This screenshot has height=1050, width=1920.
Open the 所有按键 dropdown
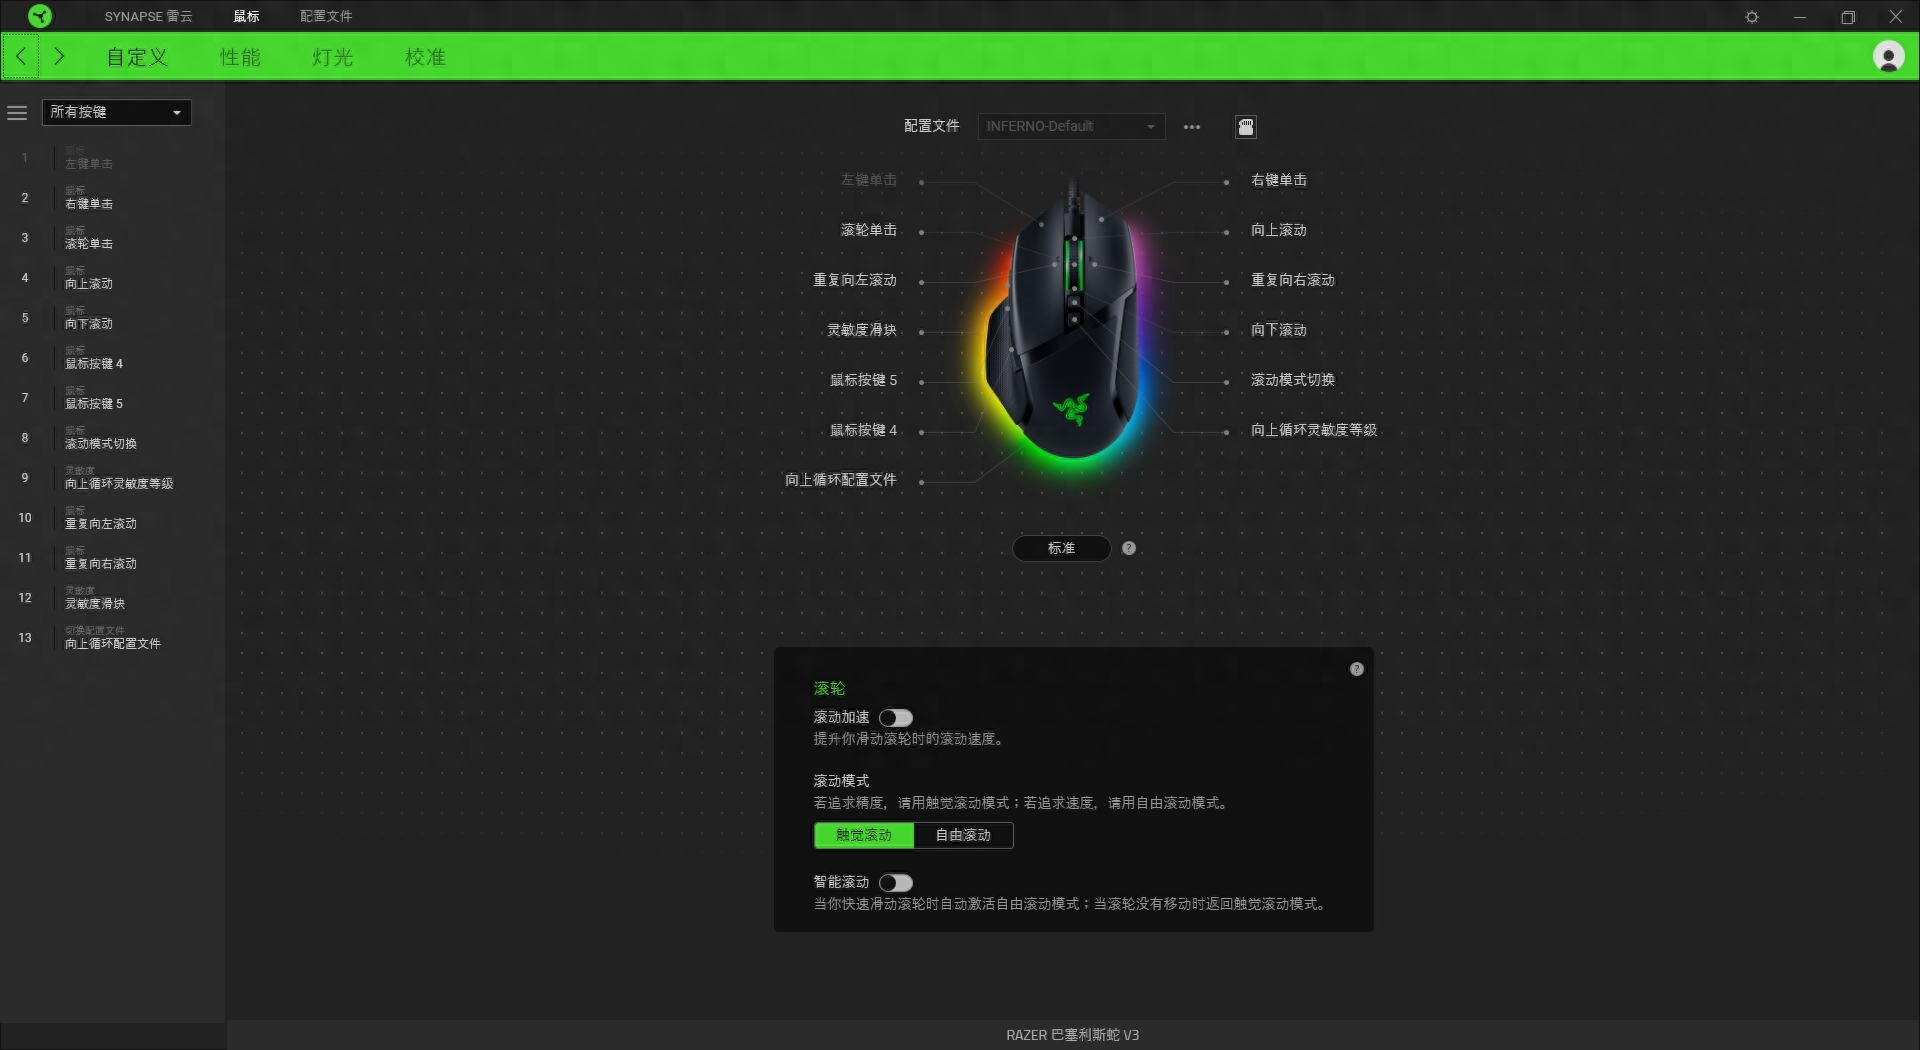[x=116, y=112]
